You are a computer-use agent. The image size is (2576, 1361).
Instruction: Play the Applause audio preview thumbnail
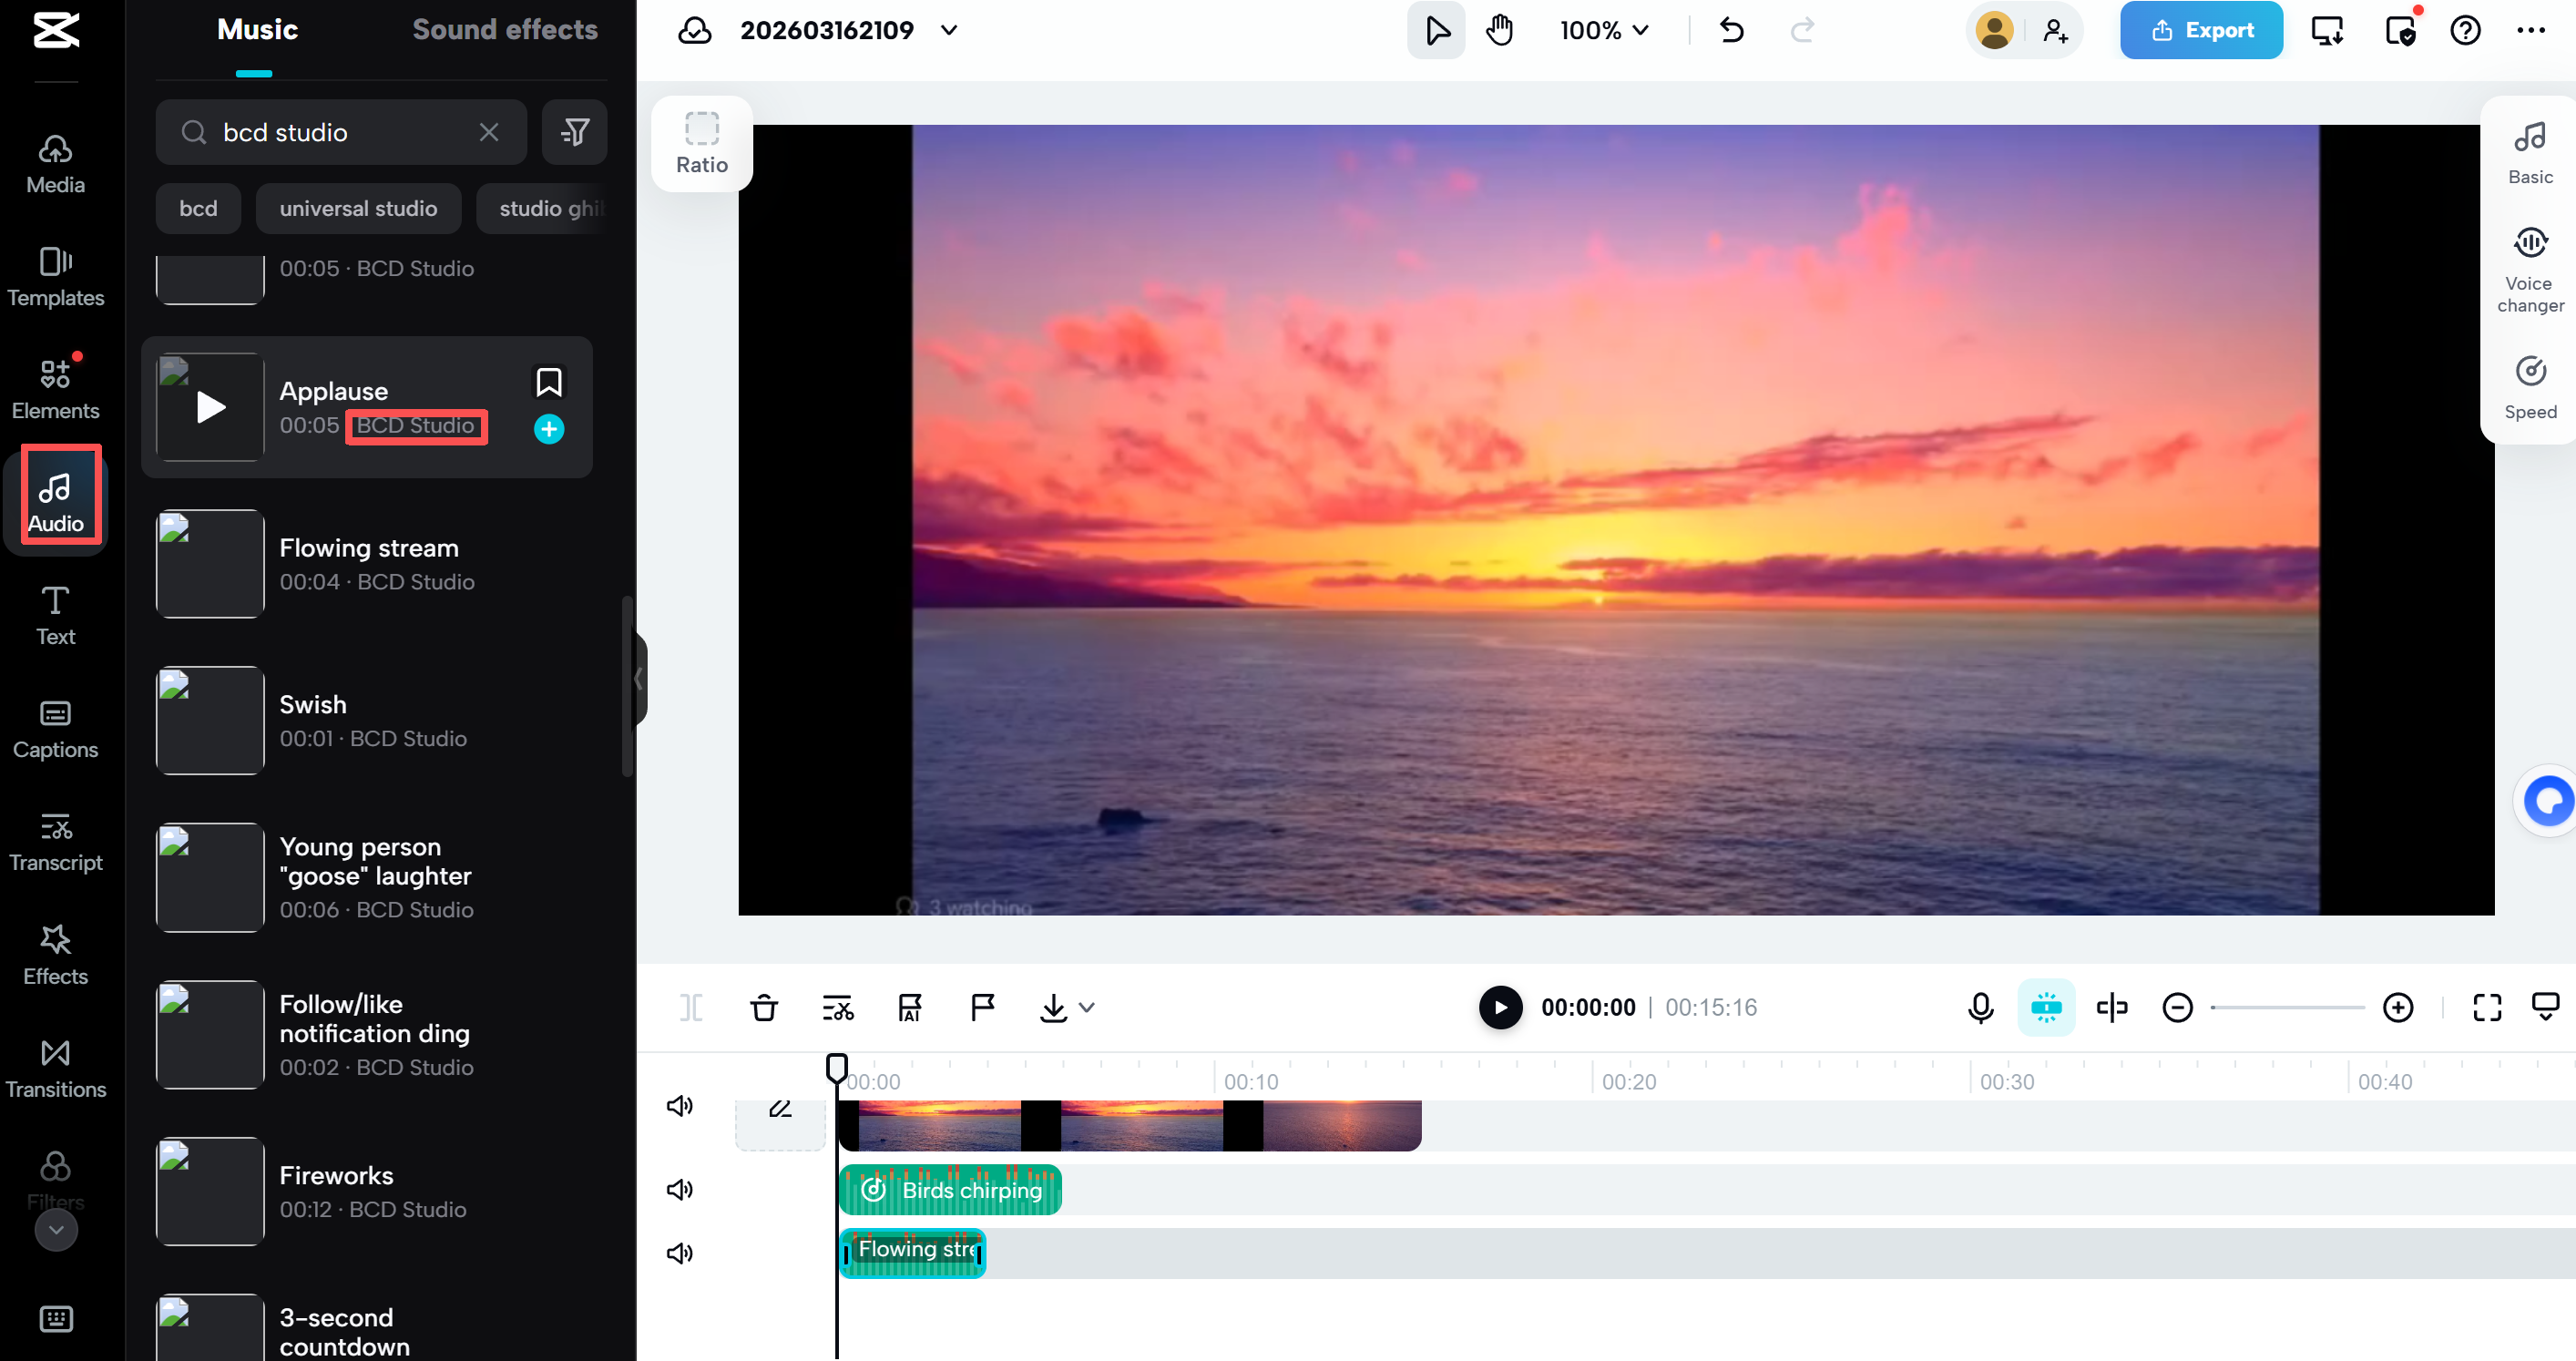tap(209, 406)
